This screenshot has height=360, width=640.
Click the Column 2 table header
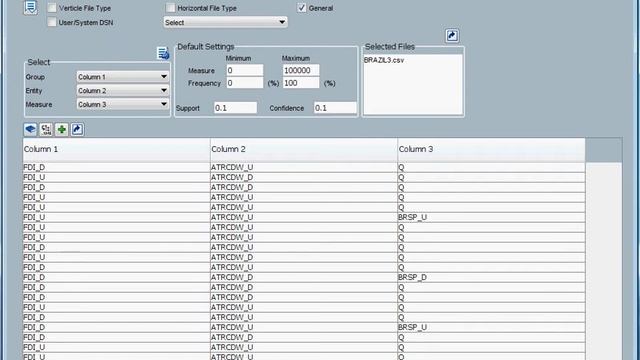pyautogui.click(x=304, y=149)
